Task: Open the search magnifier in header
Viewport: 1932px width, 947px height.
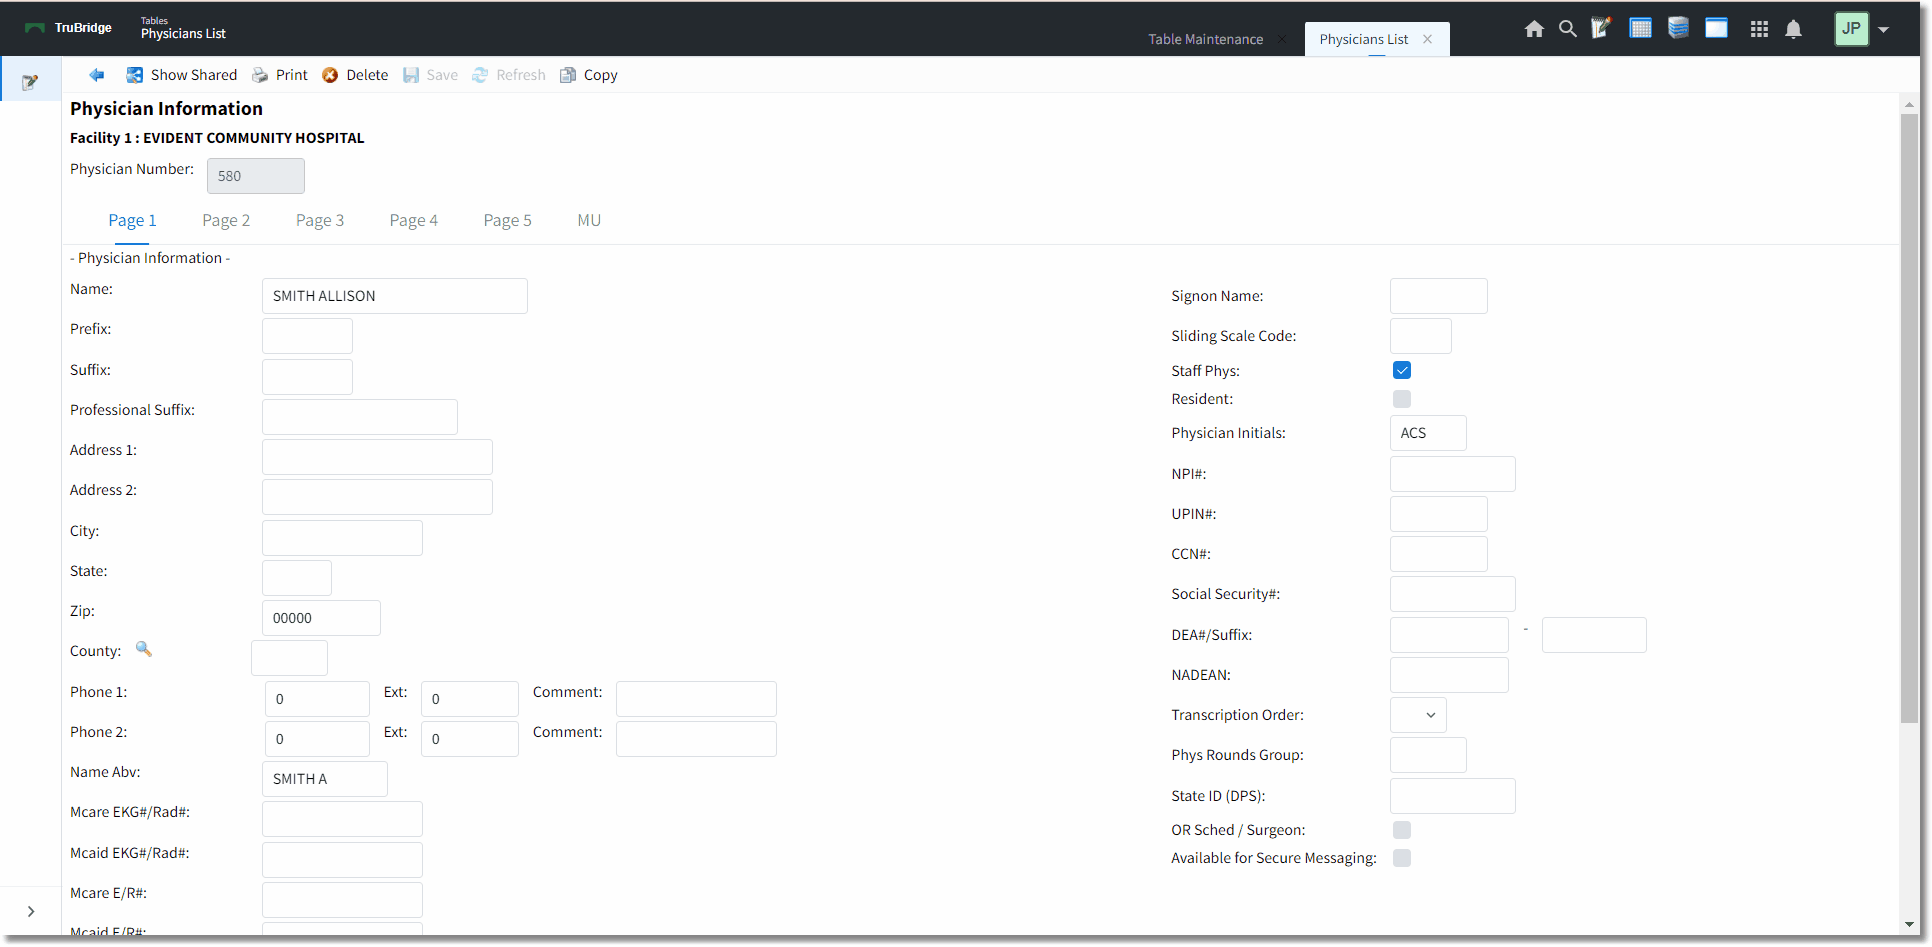Action: click(1568, 29)
